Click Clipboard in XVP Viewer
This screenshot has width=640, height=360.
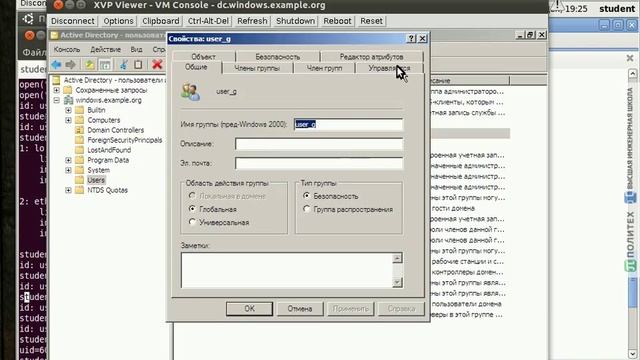tap(161, 21)
